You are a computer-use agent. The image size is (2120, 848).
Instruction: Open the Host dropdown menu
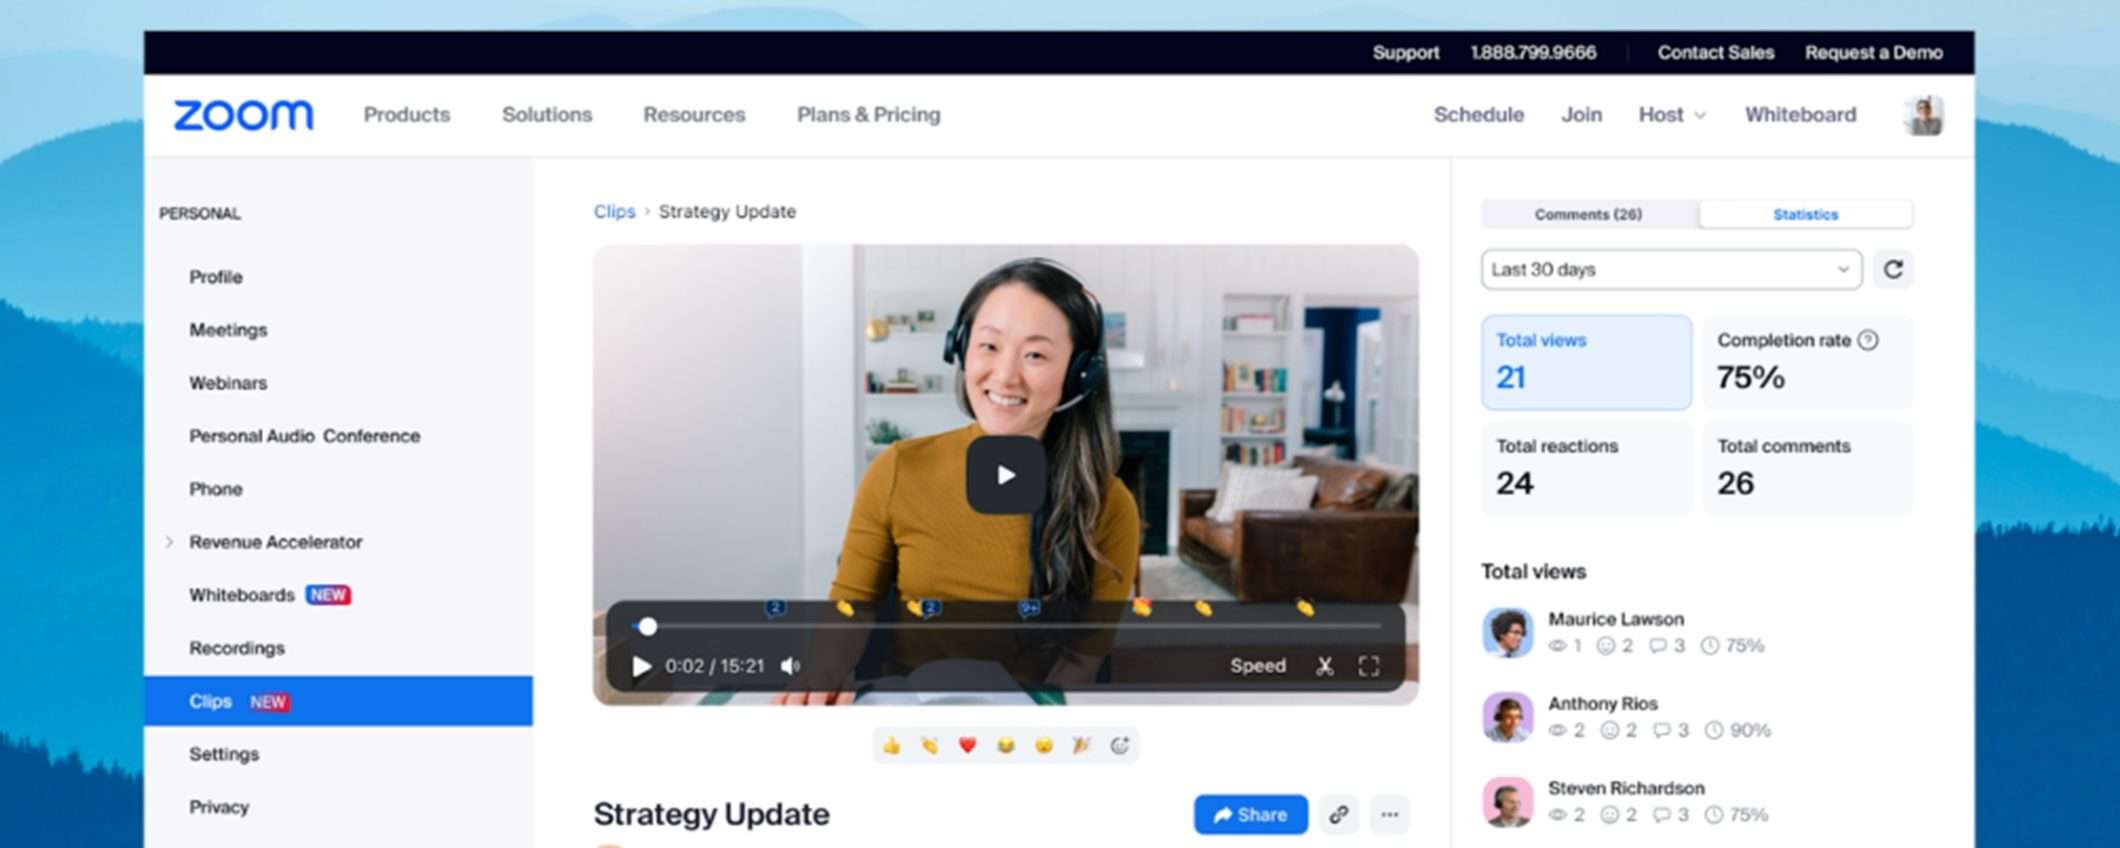[x=1672, y=115]
